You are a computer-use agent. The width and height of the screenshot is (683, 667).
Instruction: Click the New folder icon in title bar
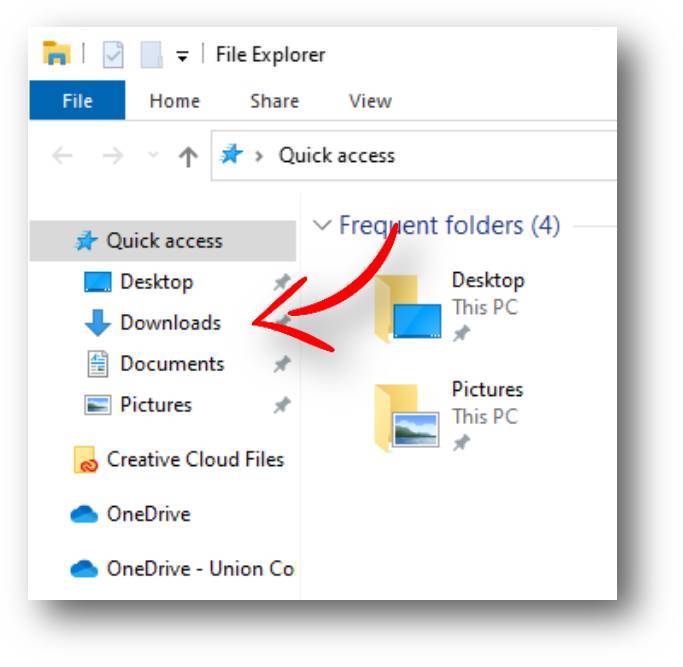[x=152, y=54]
